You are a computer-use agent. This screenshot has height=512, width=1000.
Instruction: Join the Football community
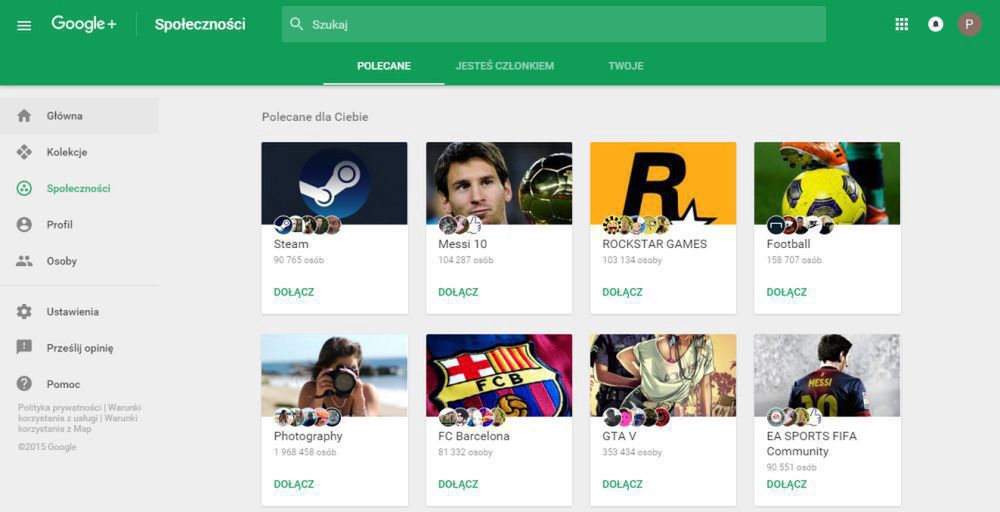[786, 292]
